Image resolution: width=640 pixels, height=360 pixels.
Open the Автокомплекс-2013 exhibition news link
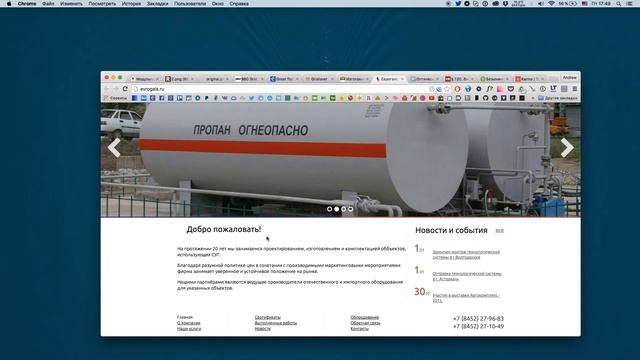466,298
